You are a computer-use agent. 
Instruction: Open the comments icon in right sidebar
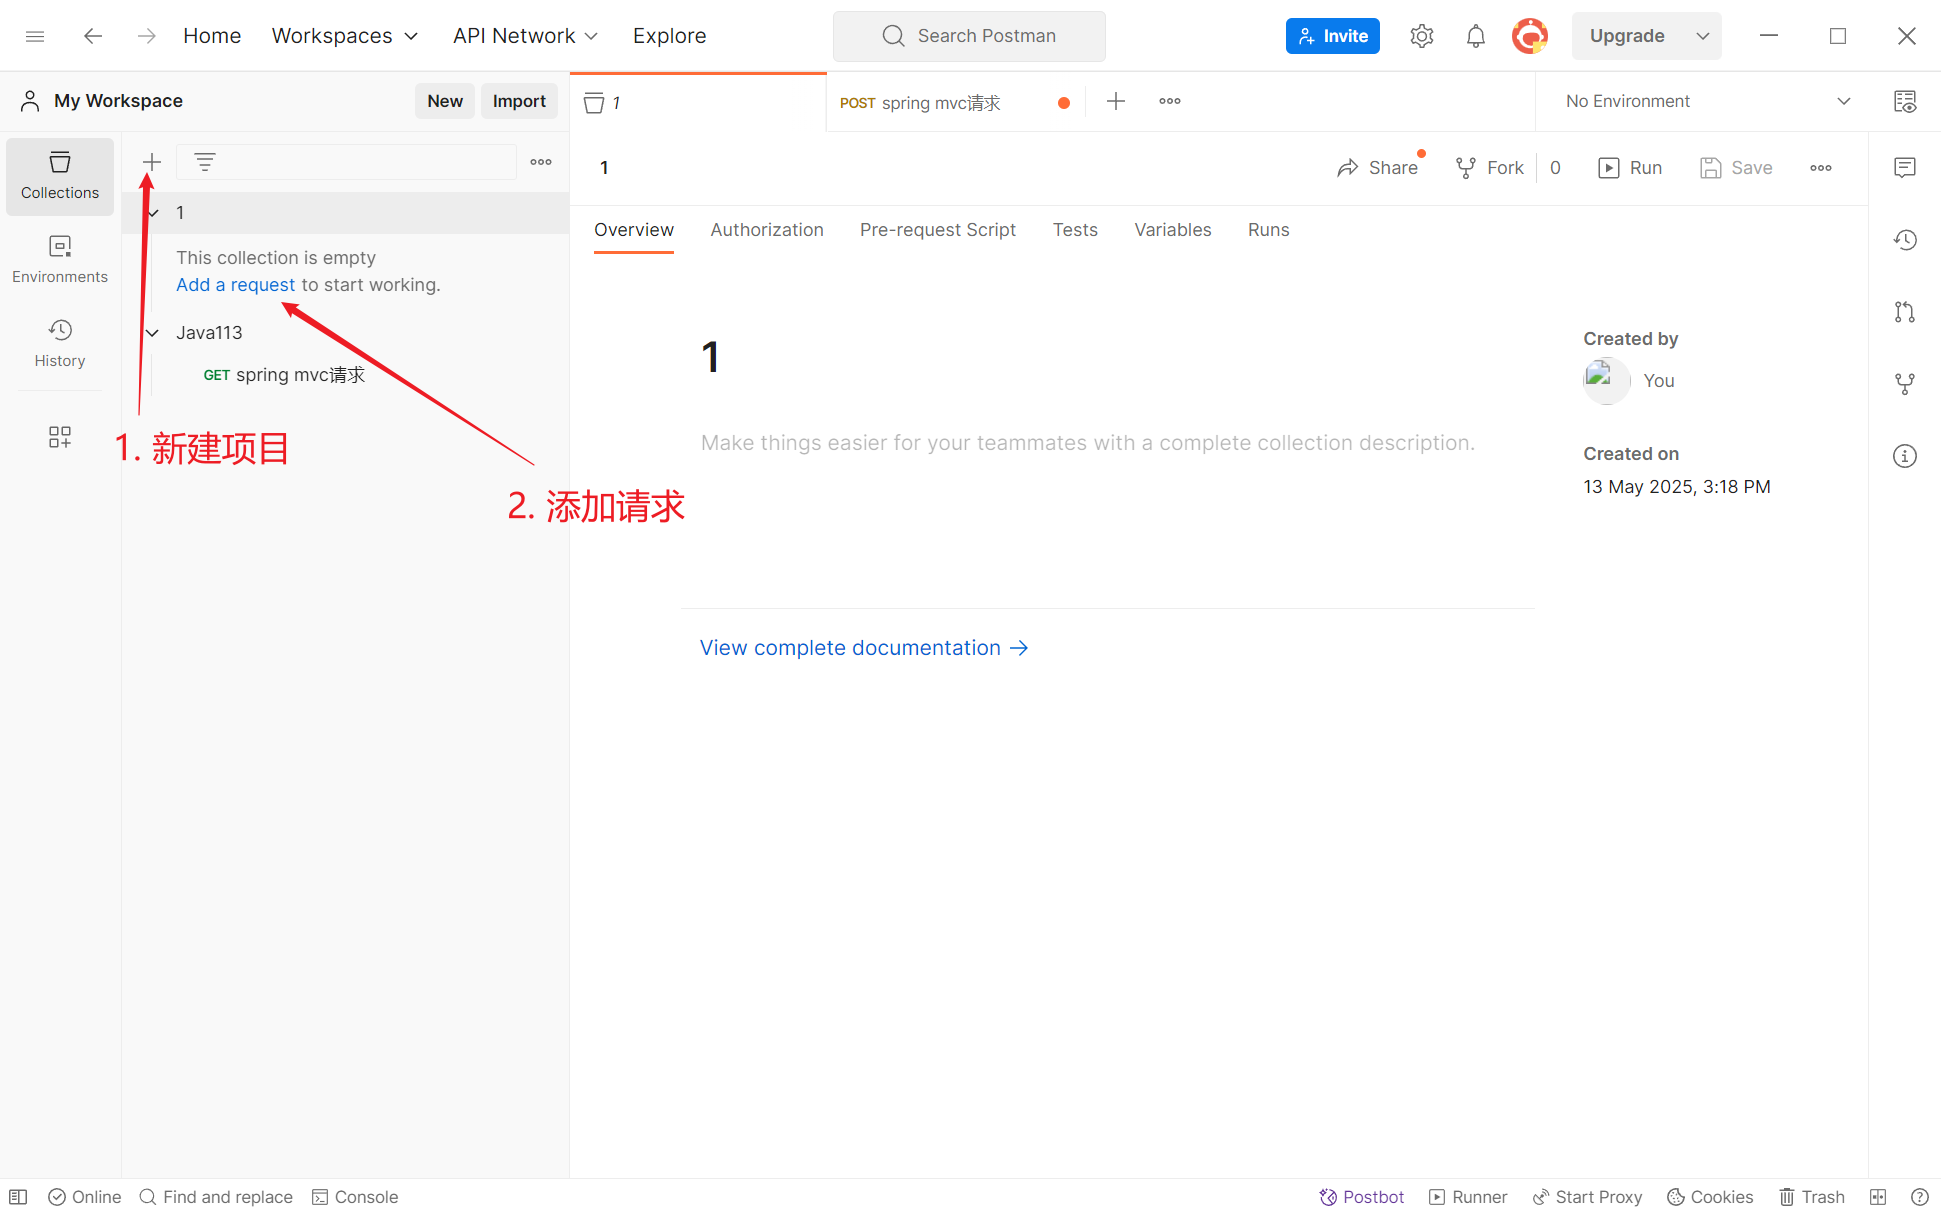(x=1904, y=167)
